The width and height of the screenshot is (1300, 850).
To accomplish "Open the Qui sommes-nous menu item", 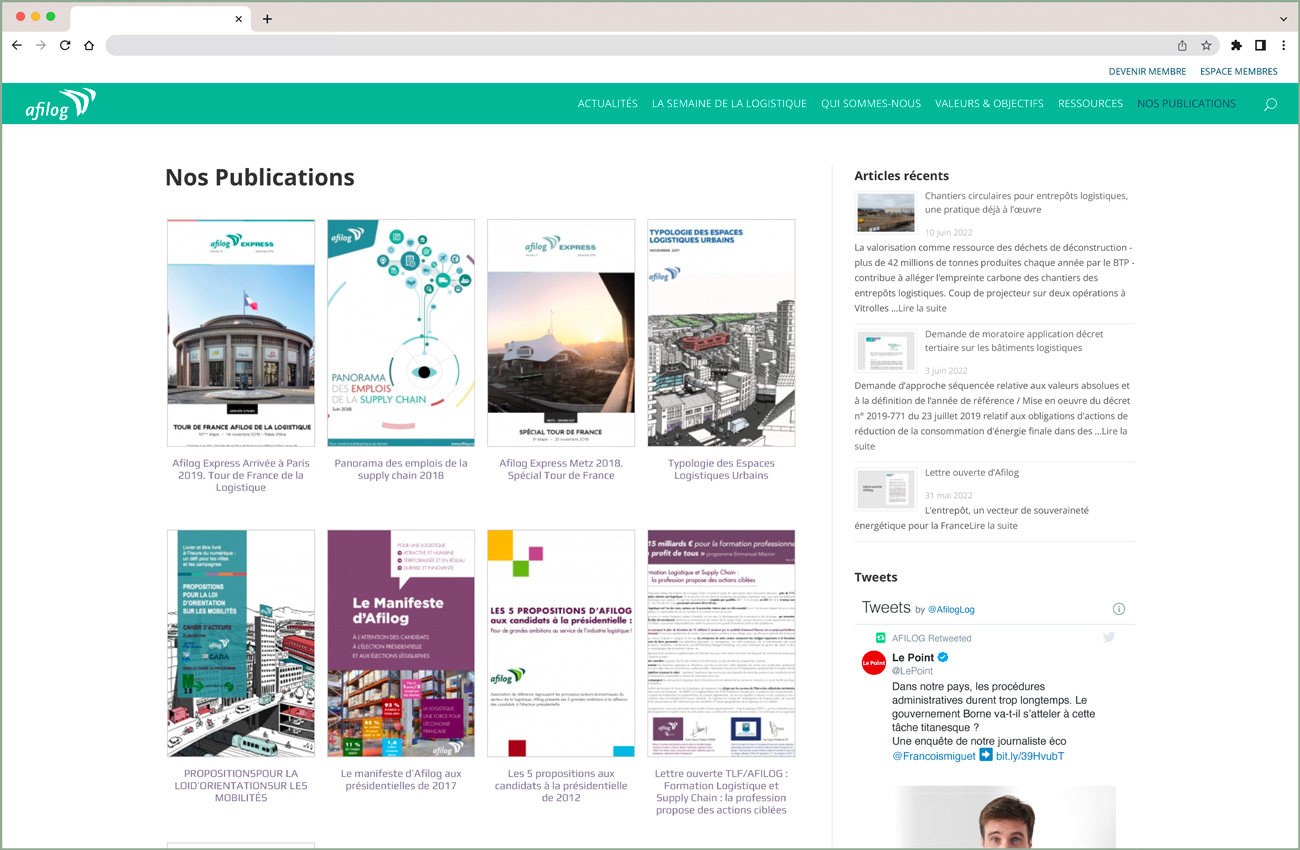I will coord(871,104).
